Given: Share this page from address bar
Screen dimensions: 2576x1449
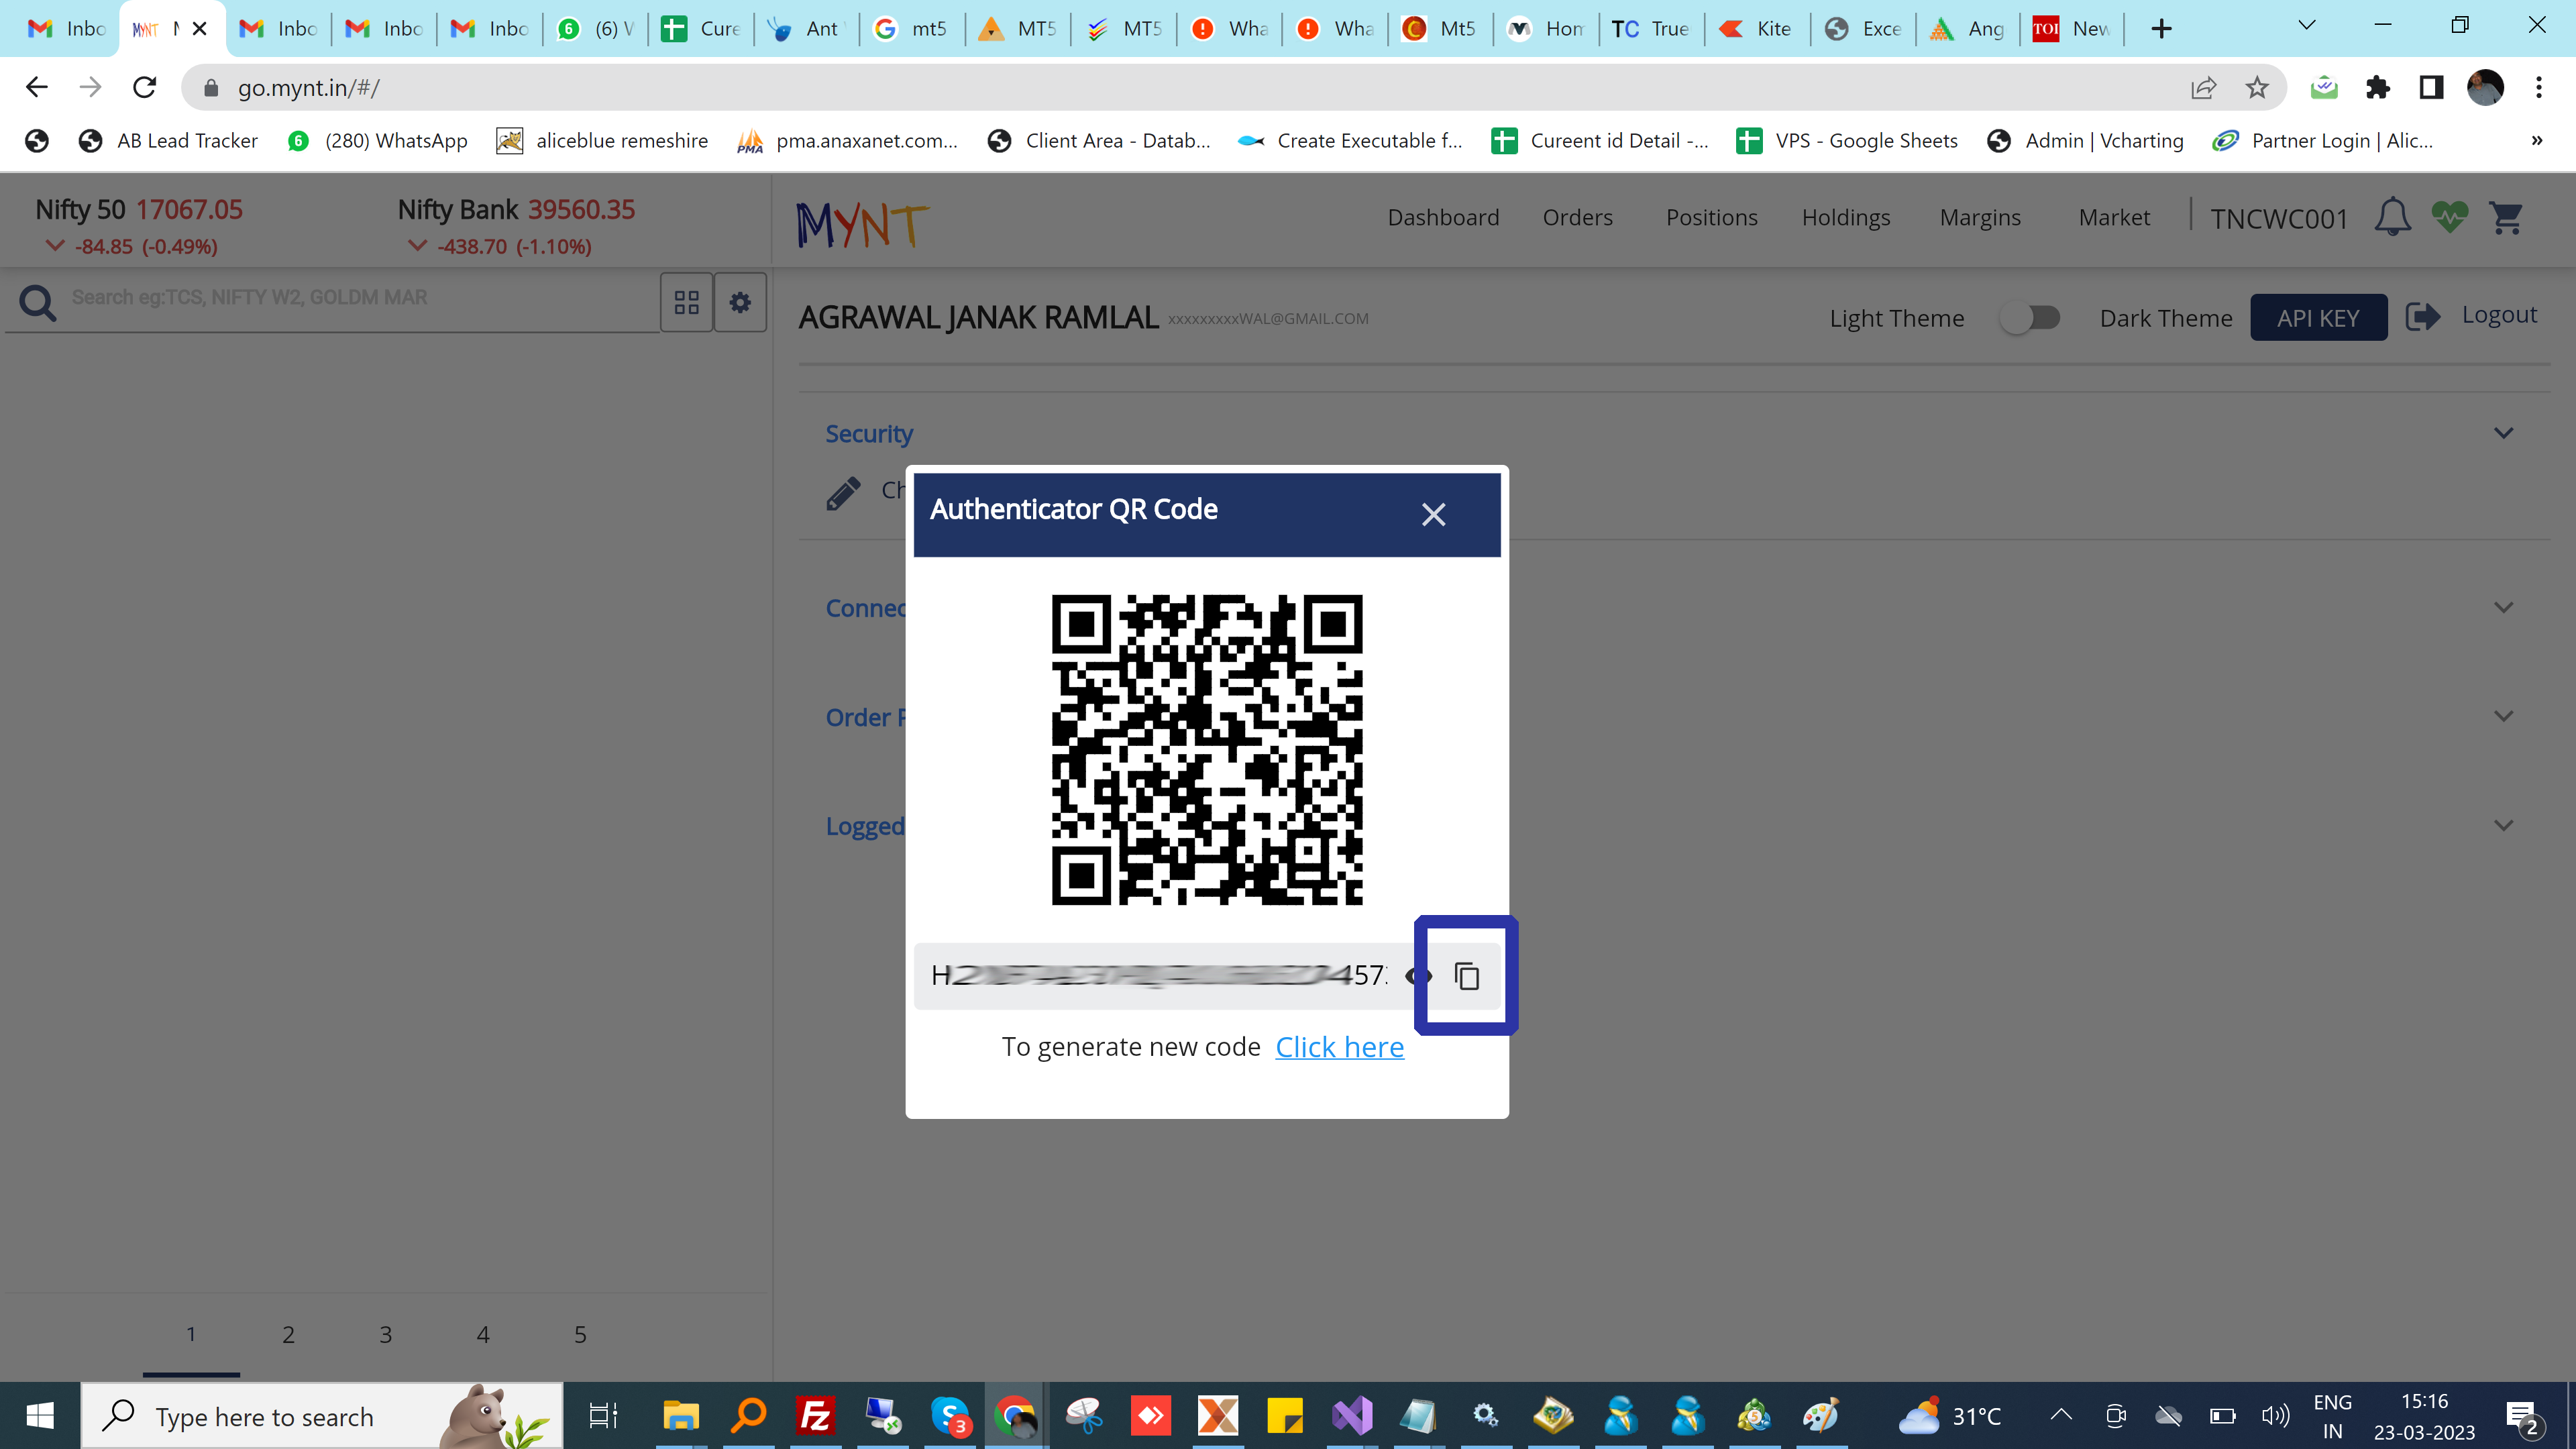Looking at the screenshot, I should click(x=2203, y=88).
